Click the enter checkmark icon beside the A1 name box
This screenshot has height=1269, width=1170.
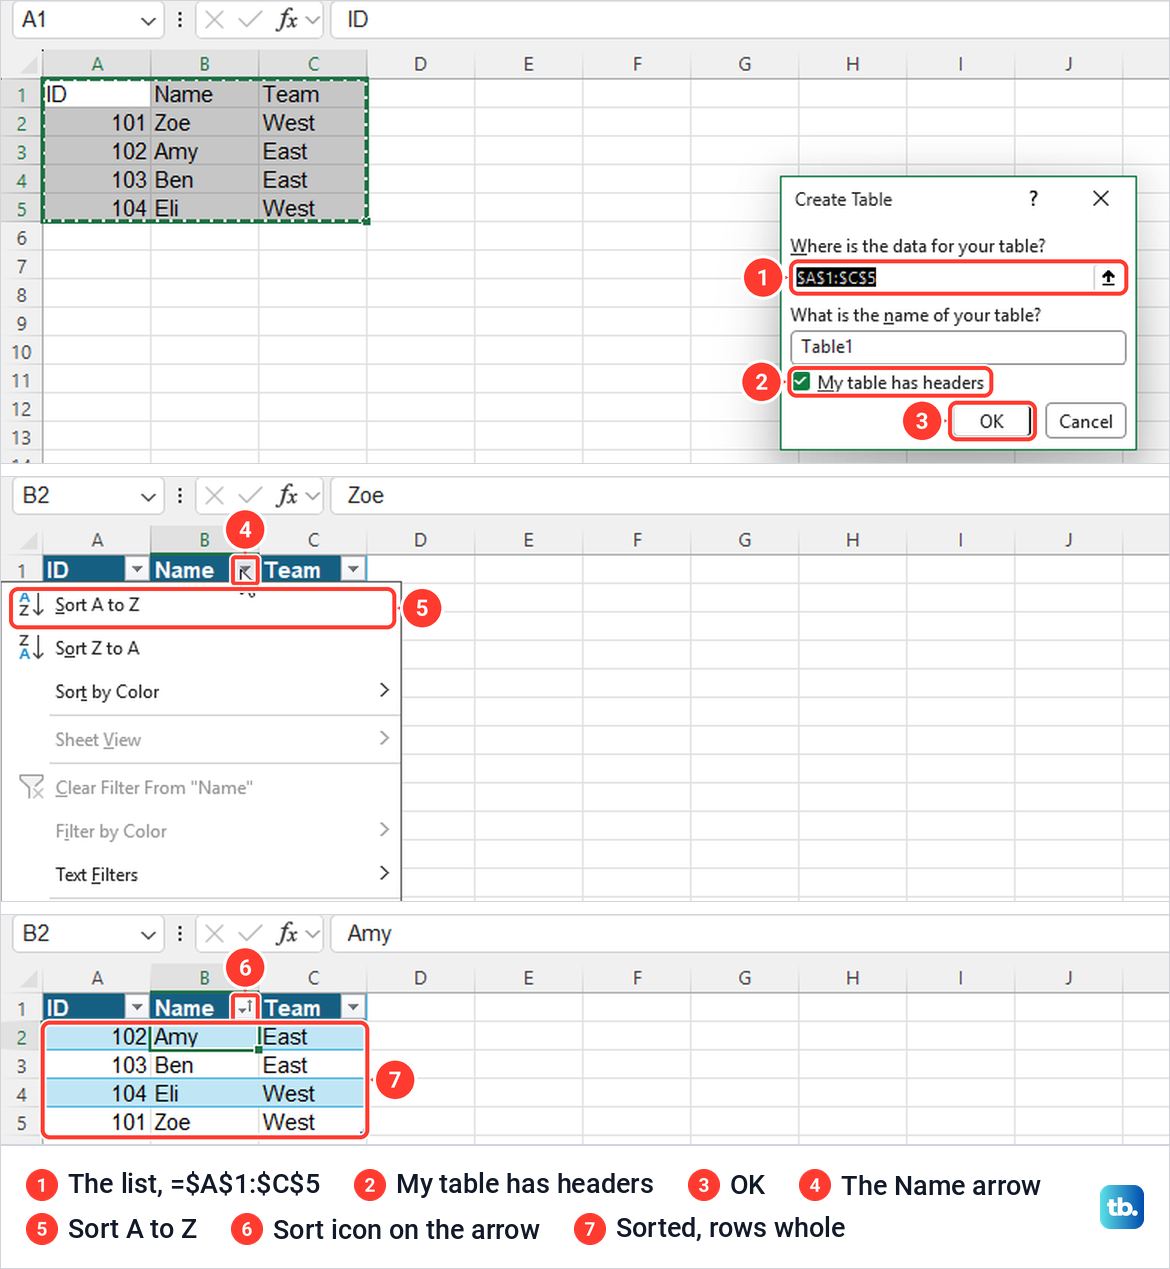pyautogui.click(x=250, y=19)
